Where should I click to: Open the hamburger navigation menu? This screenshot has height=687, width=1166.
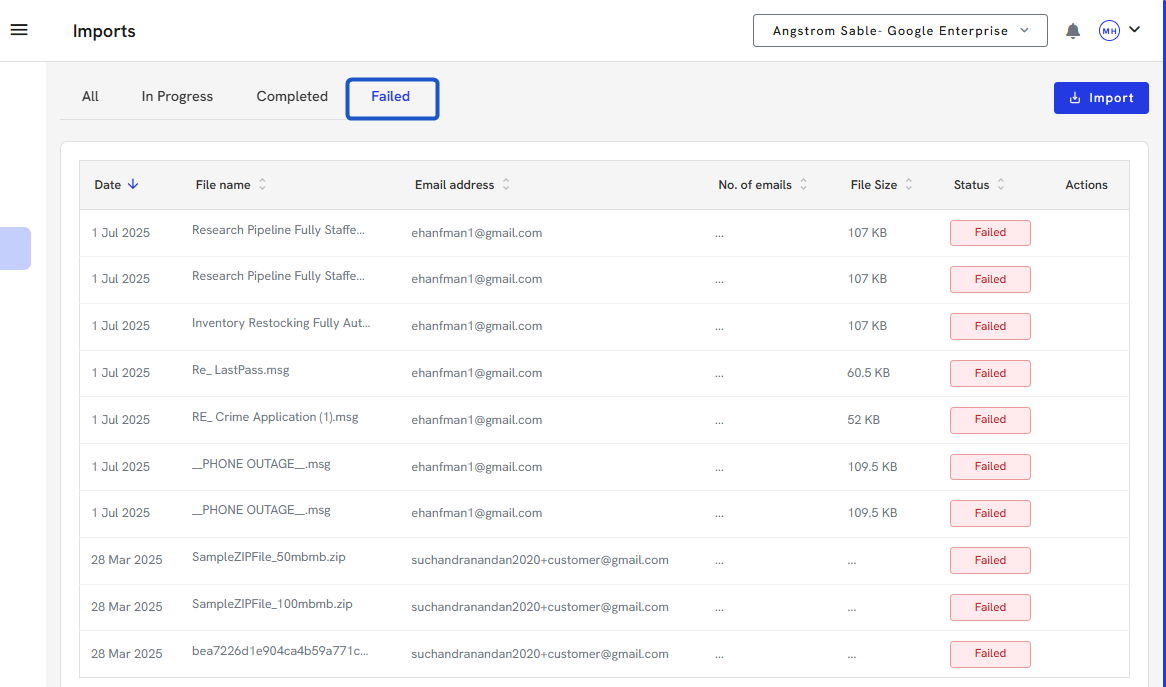click(19, 30)
